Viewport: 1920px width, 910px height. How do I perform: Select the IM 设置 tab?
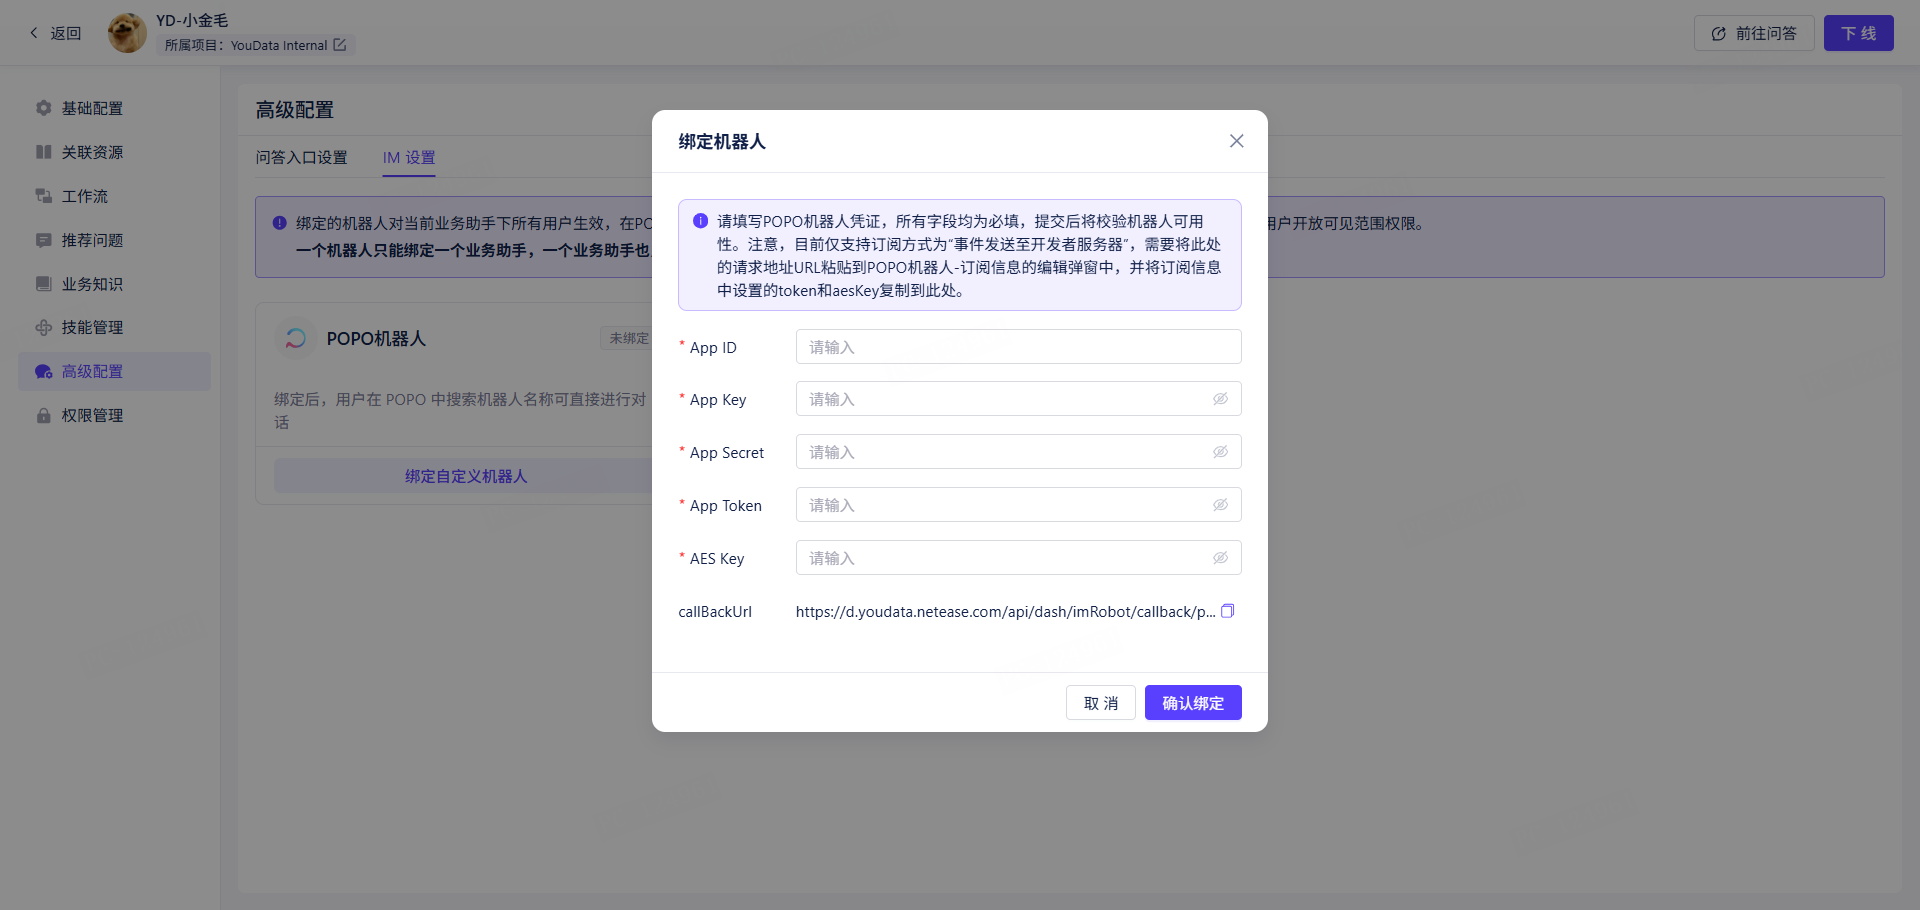pos(409,158)
